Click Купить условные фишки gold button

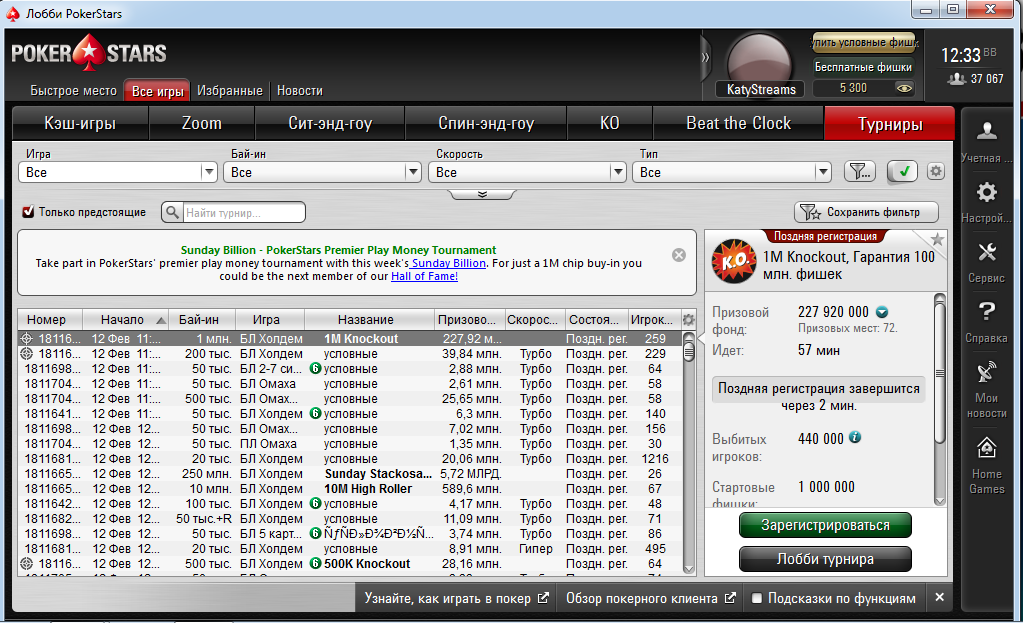[863, 42]
